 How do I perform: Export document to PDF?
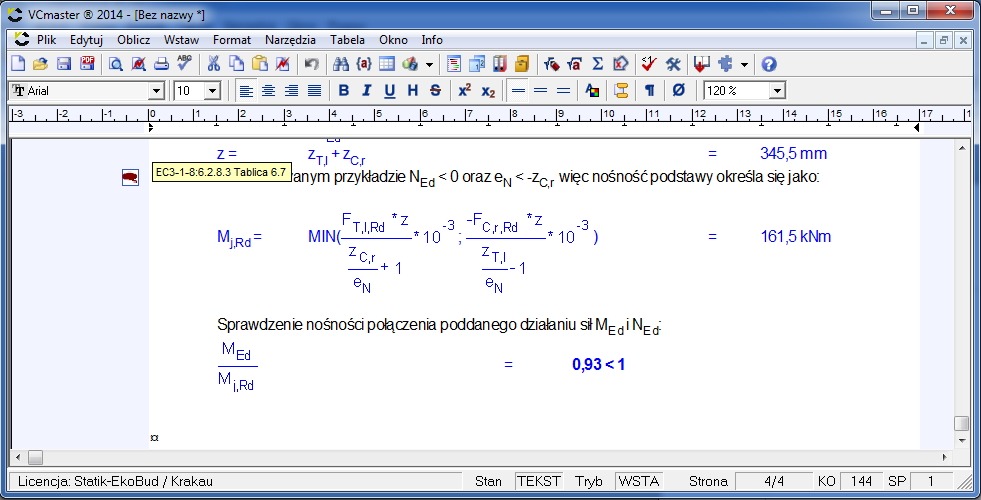(x=86, y=64)
